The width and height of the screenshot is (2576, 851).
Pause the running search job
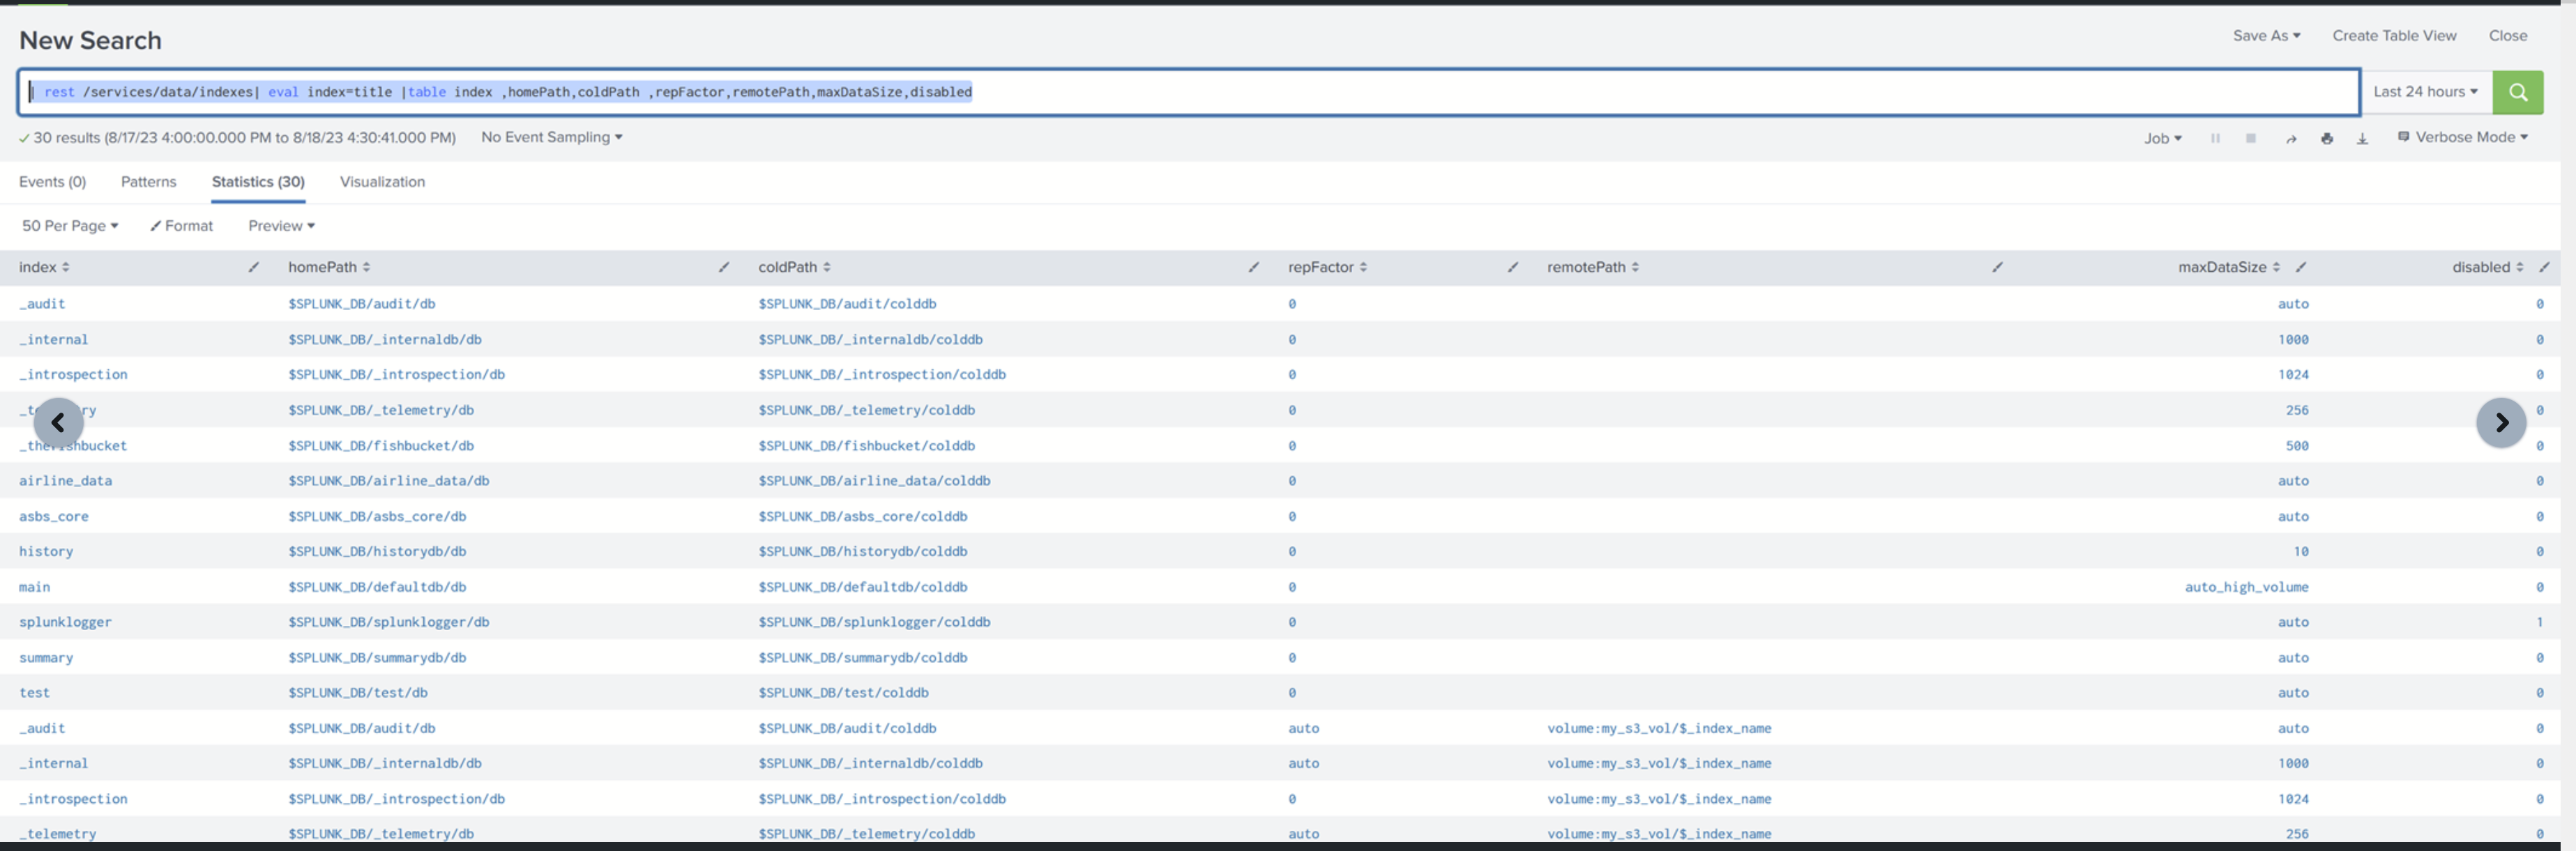pyautogui.click(x=2216, y=137)
